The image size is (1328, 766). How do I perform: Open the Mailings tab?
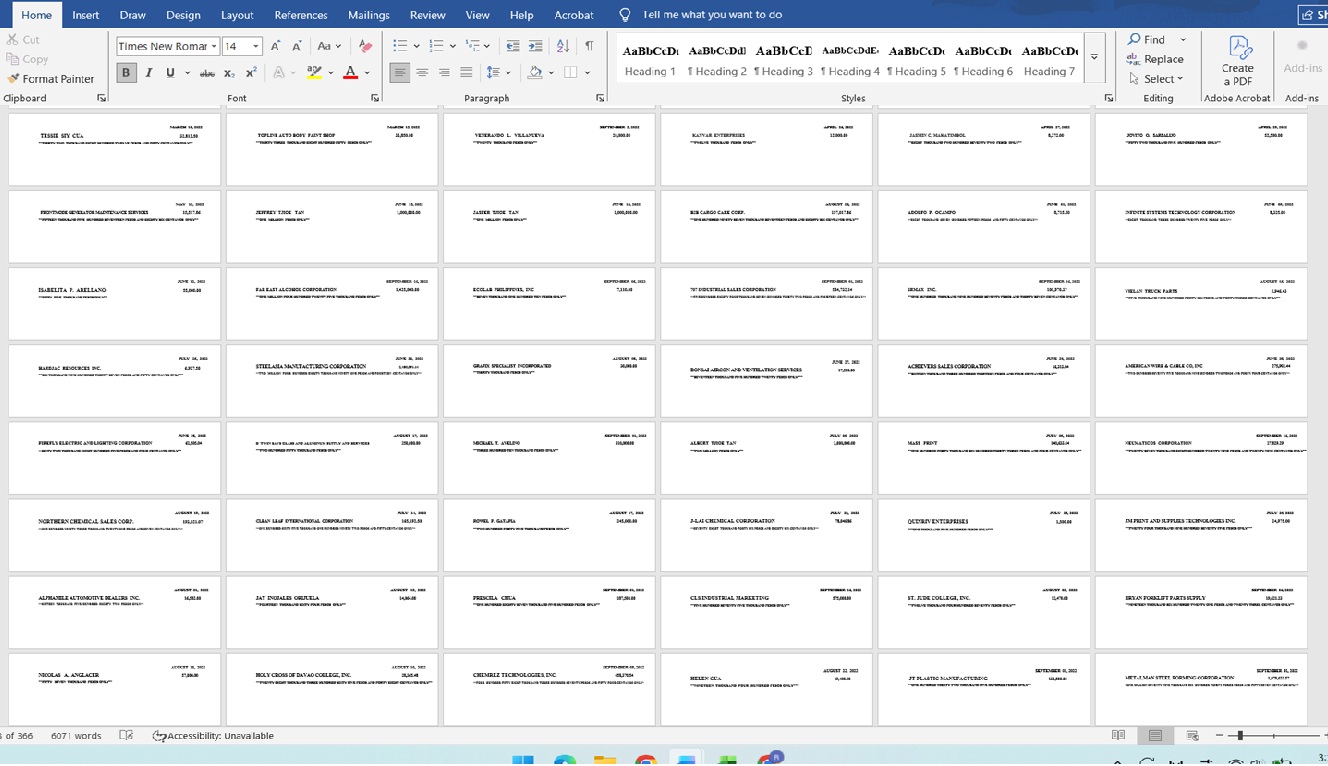pos(369,15)
